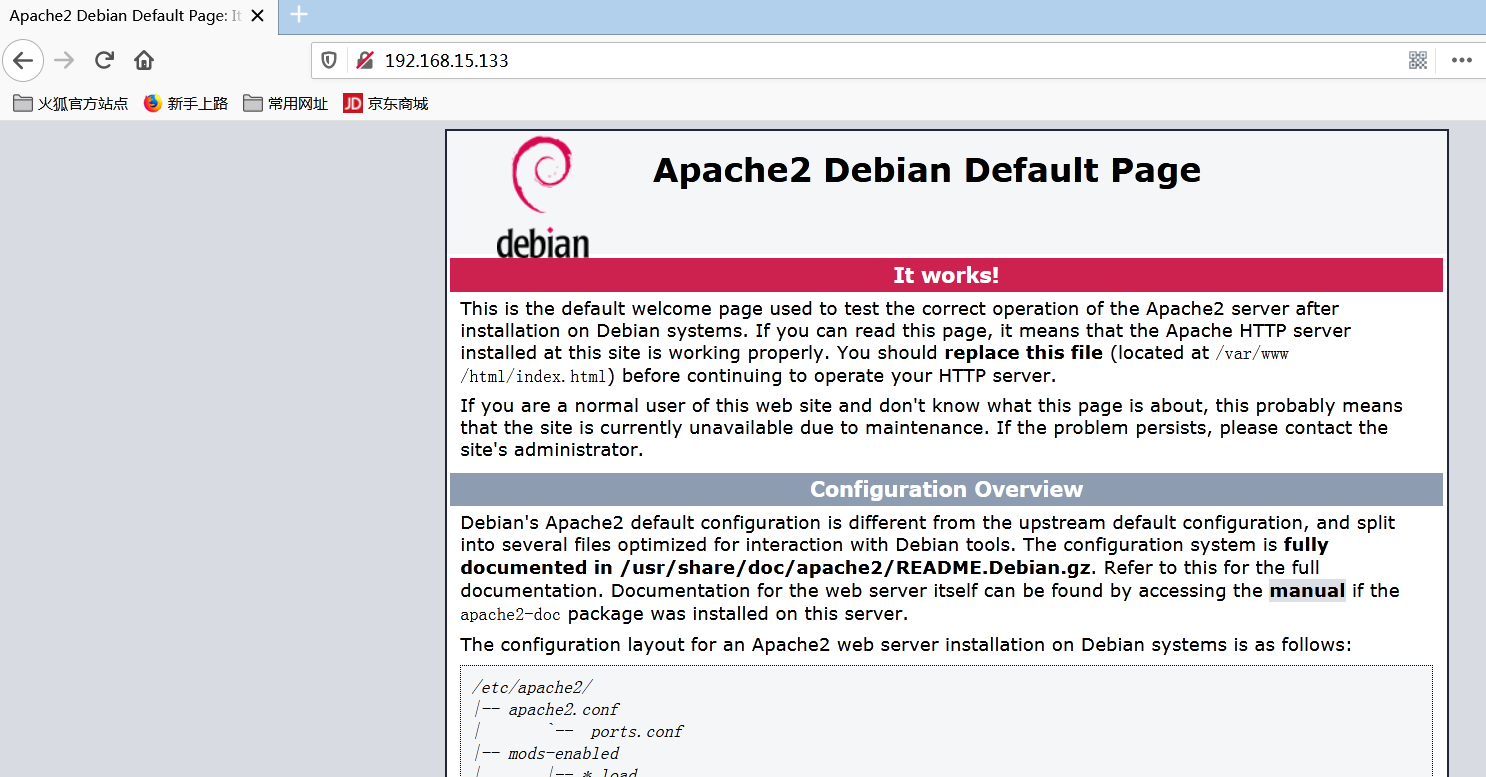
Task: Open the 常用网址 bookmark folder
Action: click(x=287, y=103)
